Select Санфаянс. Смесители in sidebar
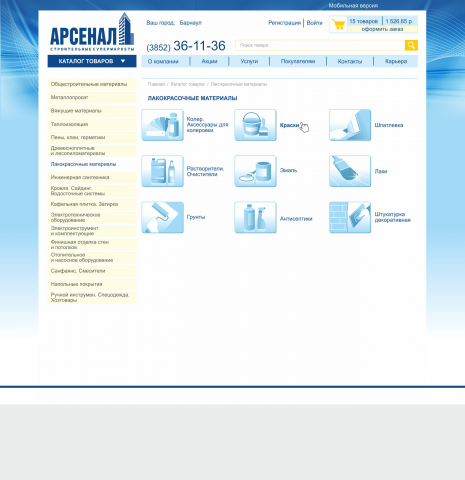Screen dimensions: 465x480 coord(92,271)
